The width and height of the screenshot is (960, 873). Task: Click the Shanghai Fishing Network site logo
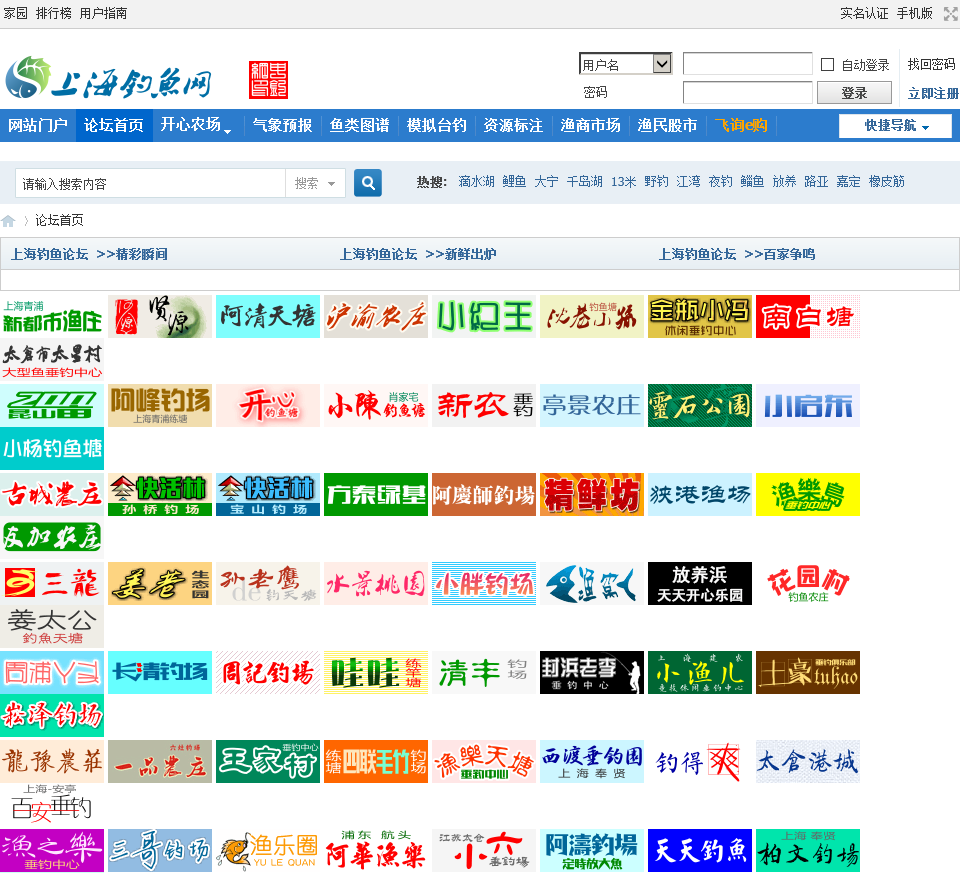click(x=108, y=78)
